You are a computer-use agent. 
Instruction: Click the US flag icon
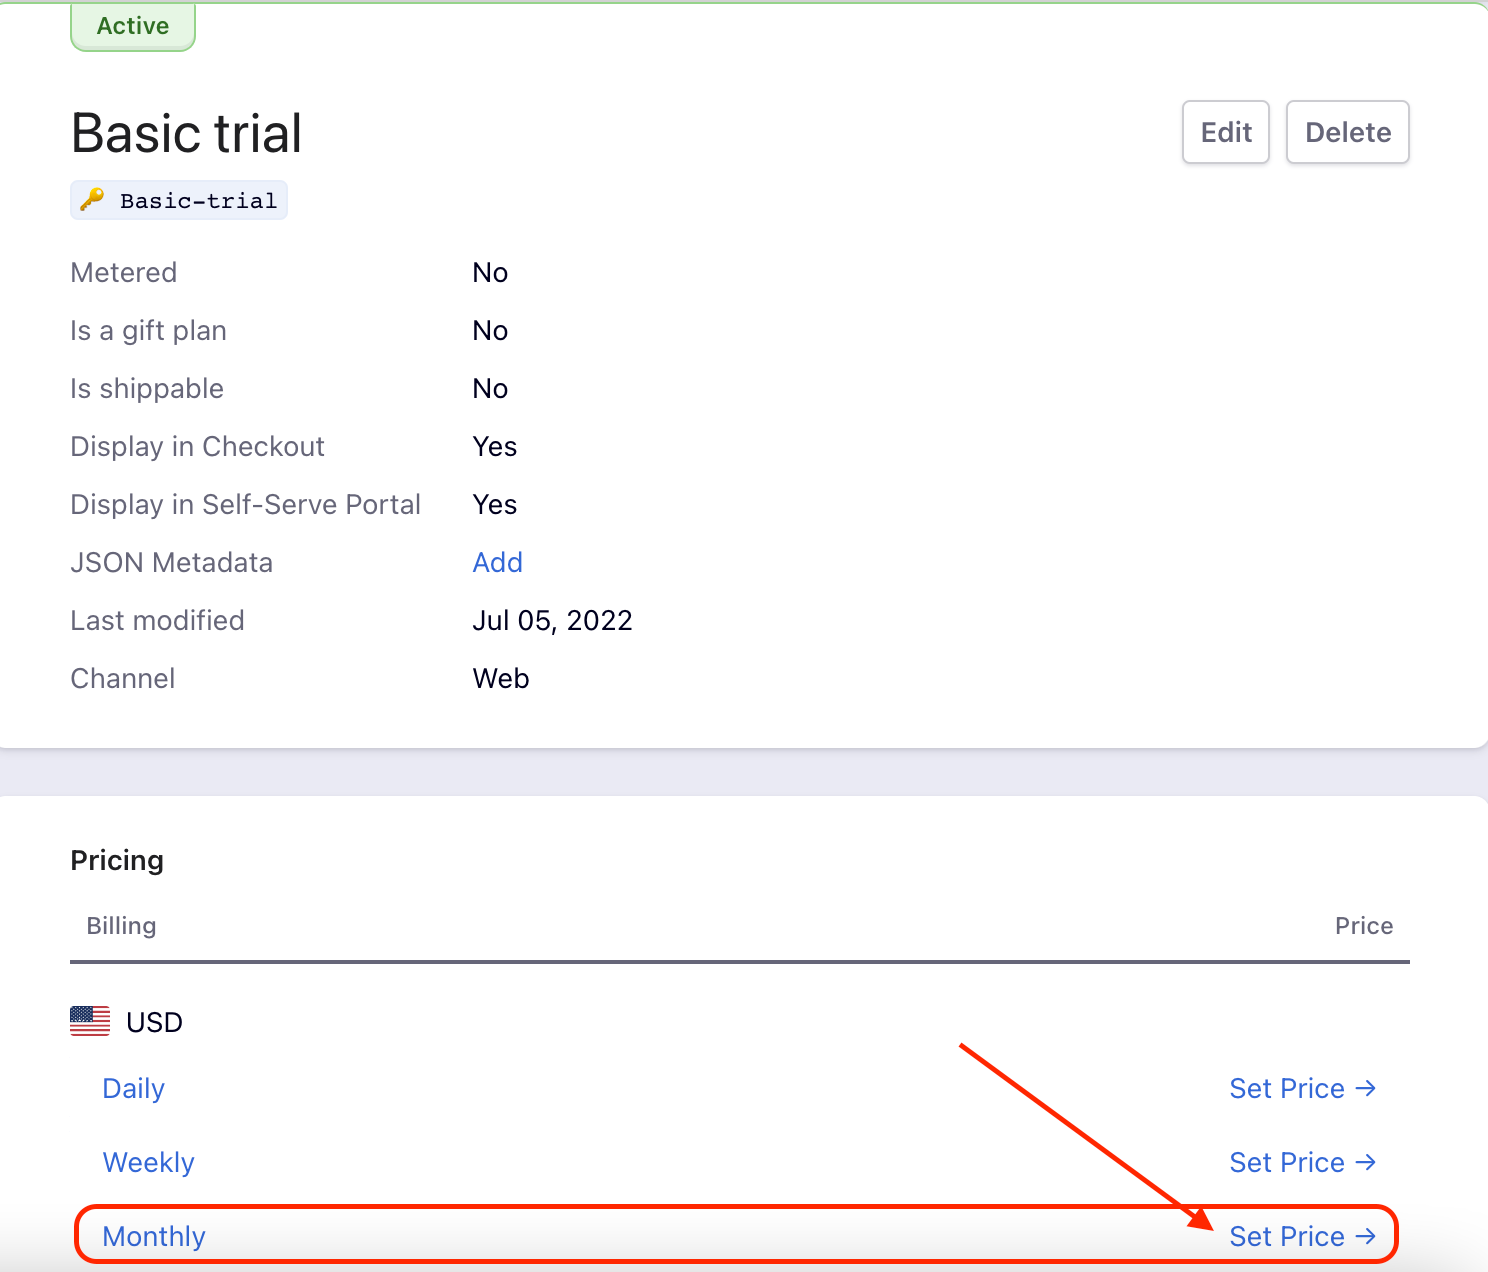tap(90, 1021)
